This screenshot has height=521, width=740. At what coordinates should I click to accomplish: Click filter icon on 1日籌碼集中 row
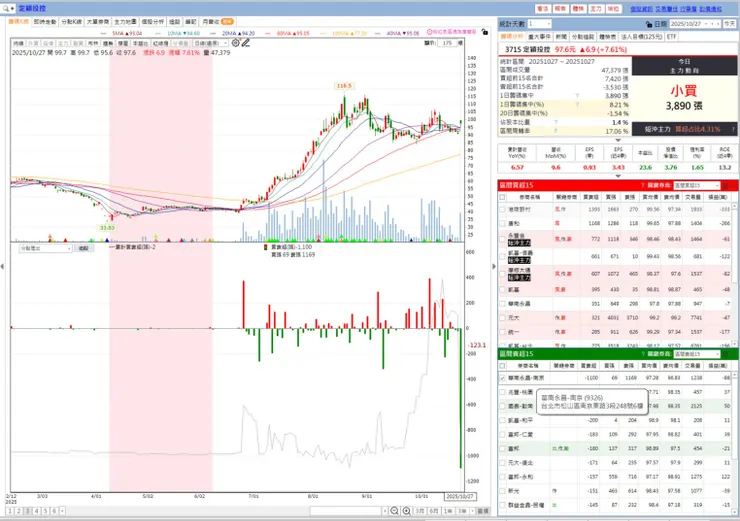[x=577, y=96]
